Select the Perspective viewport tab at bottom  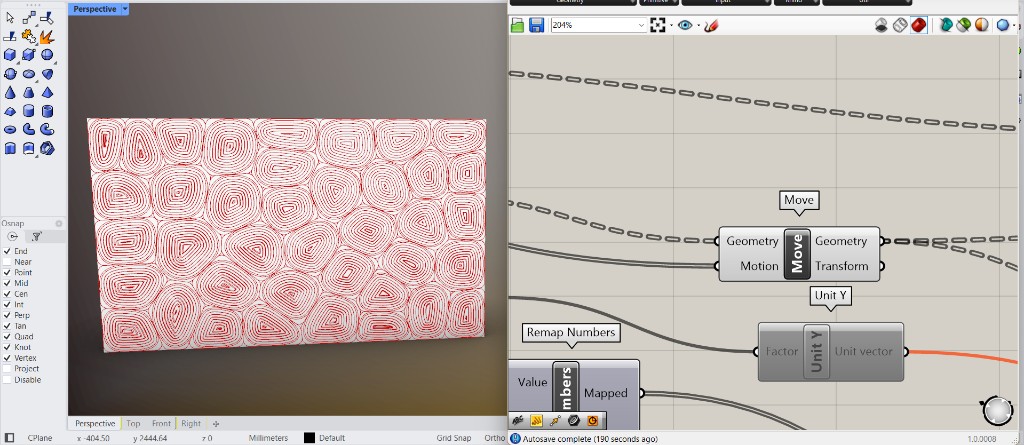[x=95, y=423]
